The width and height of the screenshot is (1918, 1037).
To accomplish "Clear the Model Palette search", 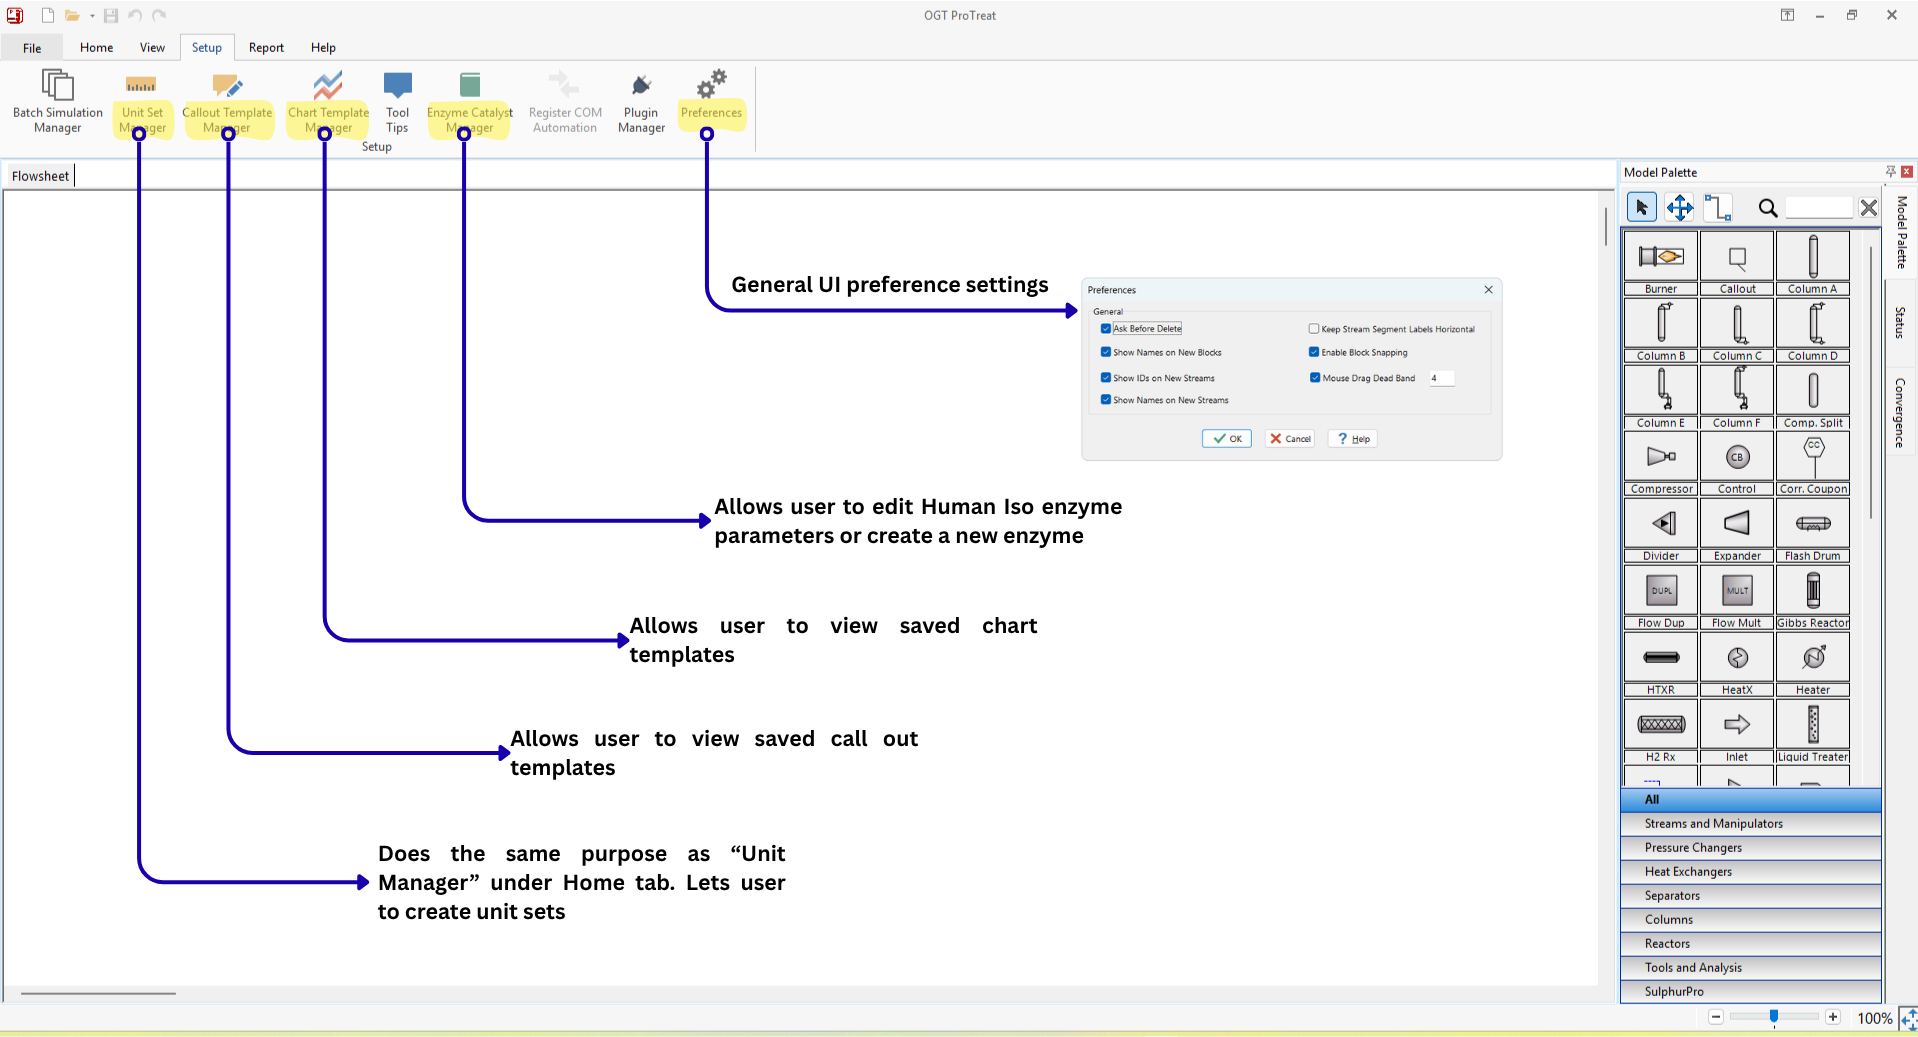I will (1868, 208).
